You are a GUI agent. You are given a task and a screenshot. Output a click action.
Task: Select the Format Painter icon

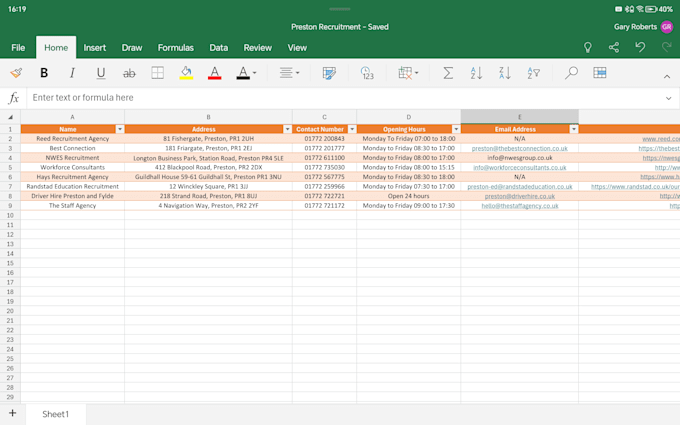click(16, 73)
